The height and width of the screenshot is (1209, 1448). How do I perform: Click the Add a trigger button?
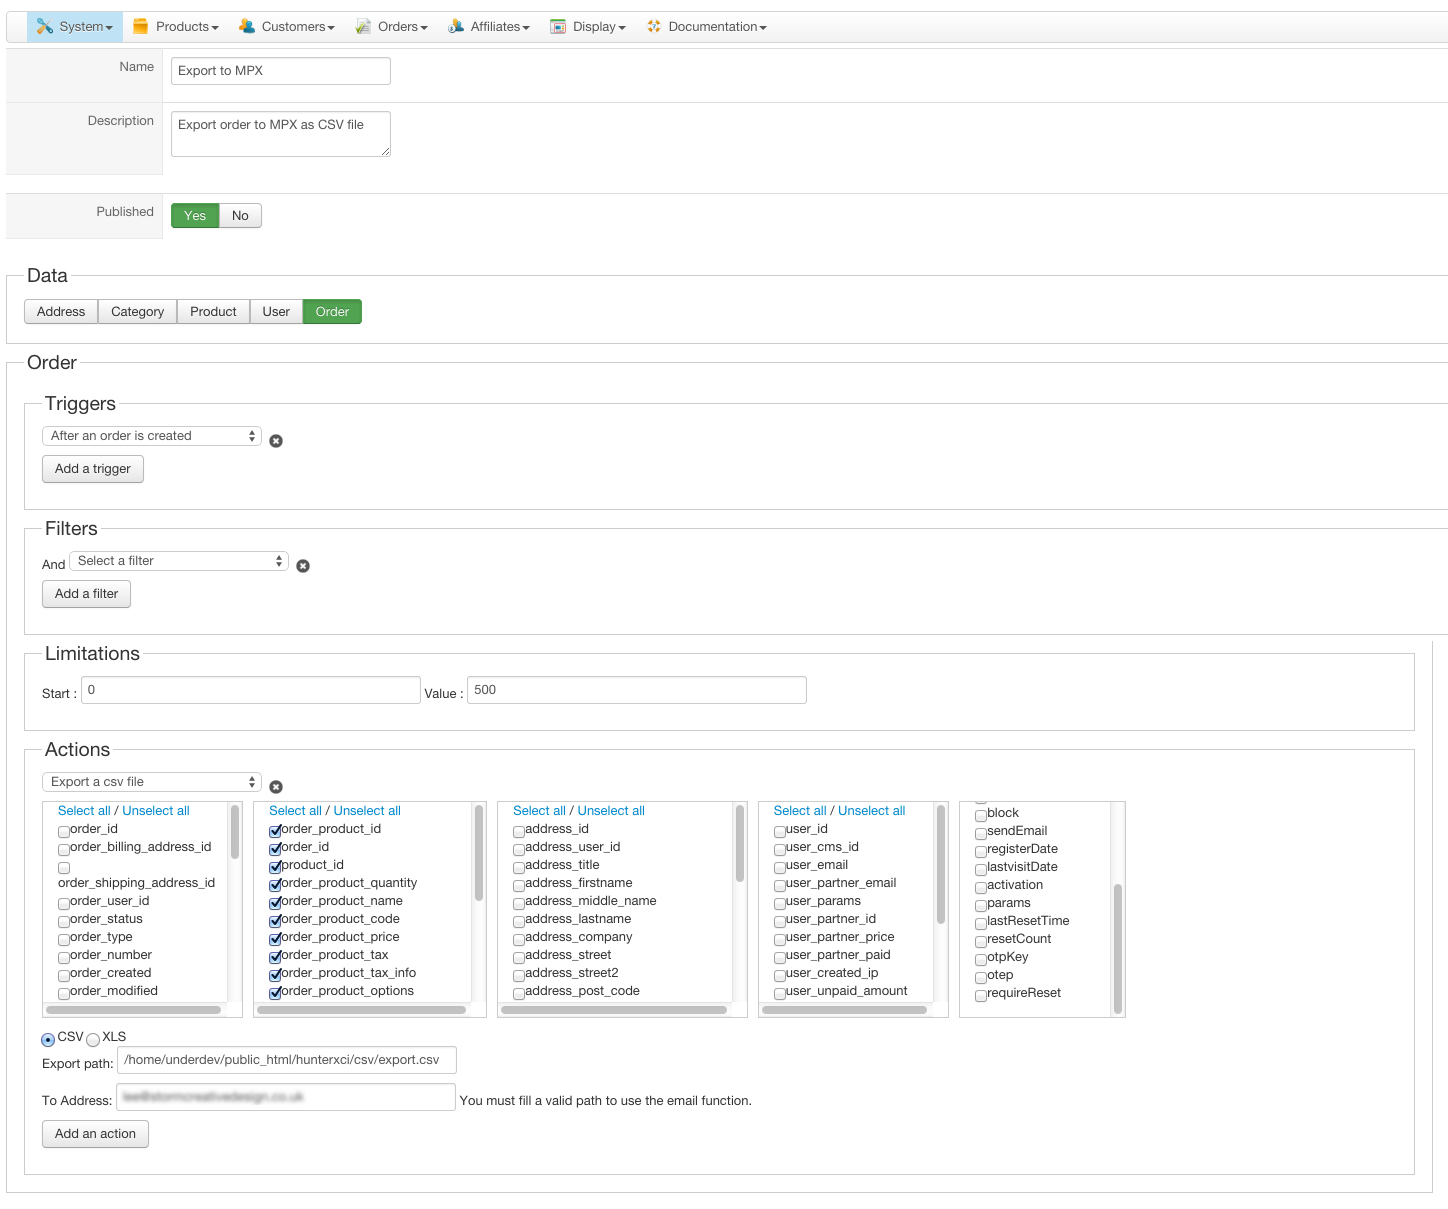pyautogui.click(x=93, y=469)
